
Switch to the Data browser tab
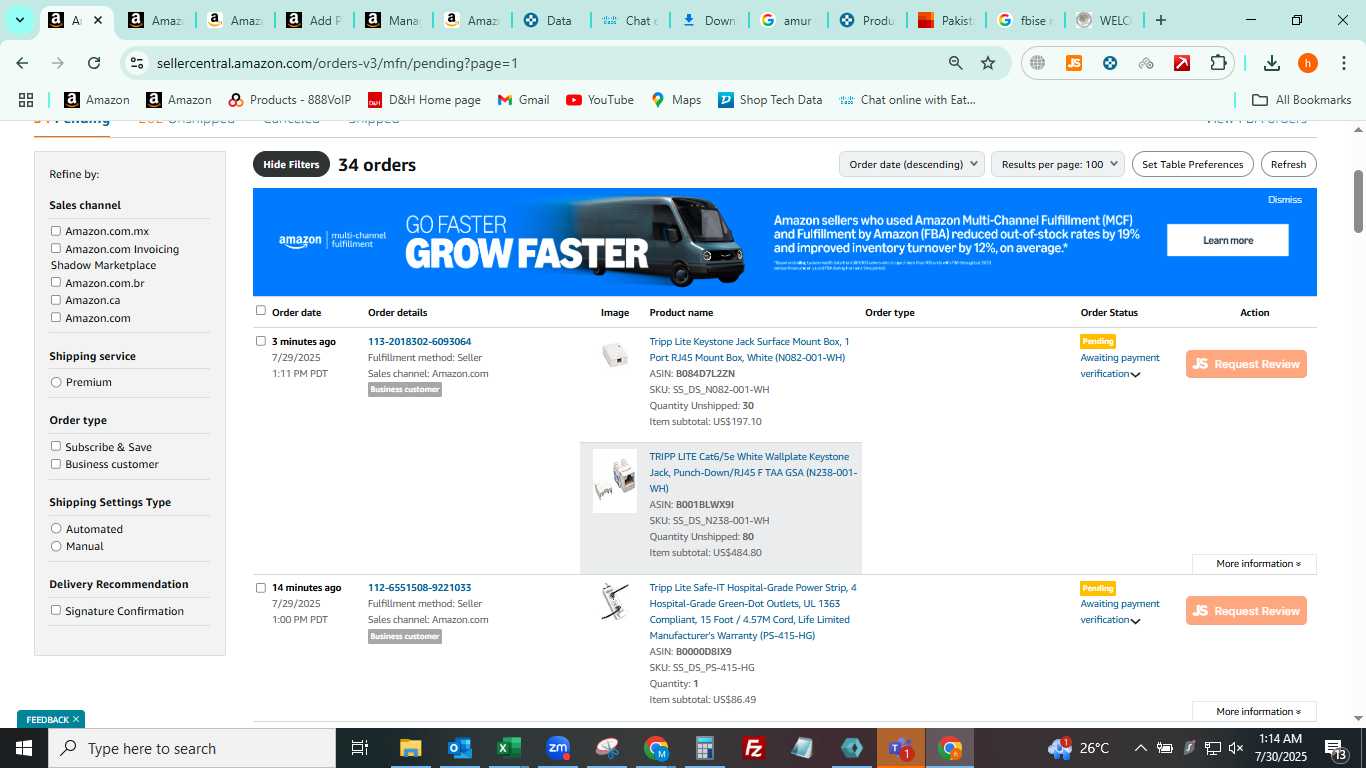[x=548, y=20]
